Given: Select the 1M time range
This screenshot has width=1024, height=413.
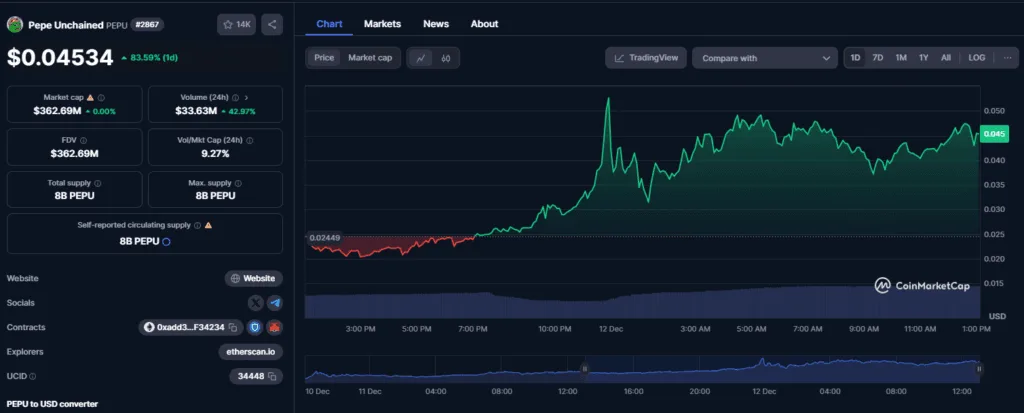Looking at the screenshot, I should pos(901,58).
